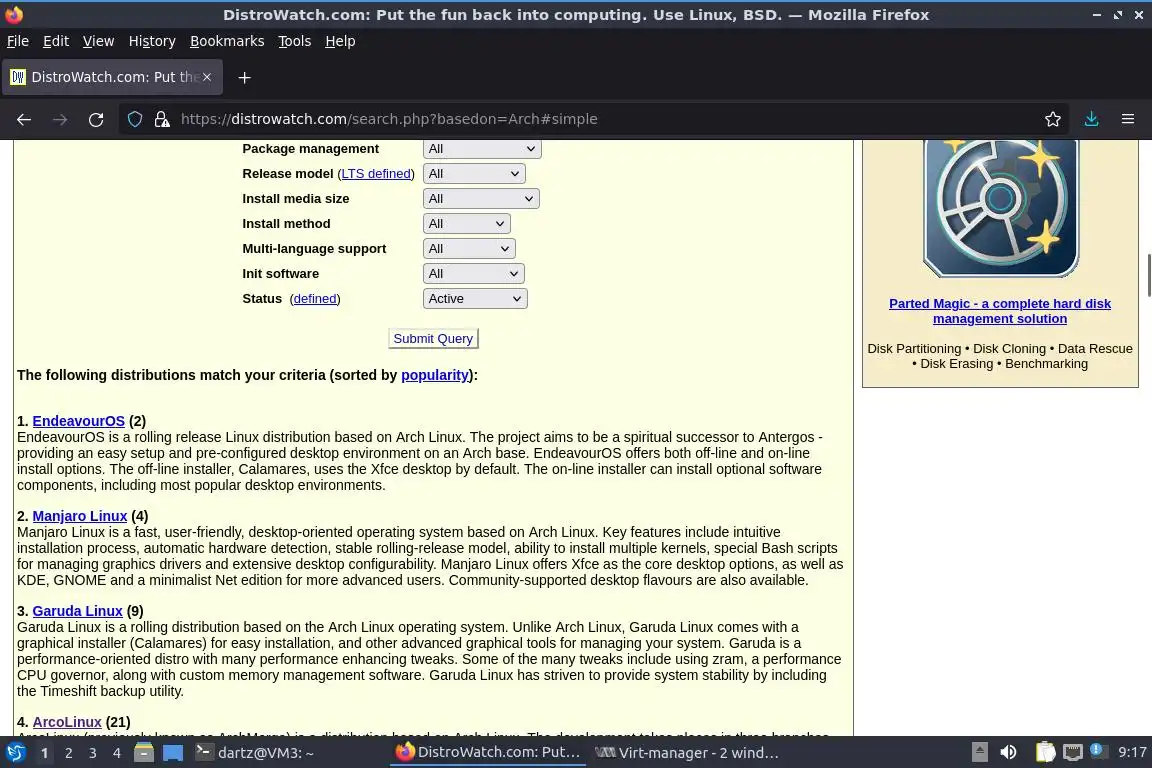This screenshot has height=768, width=1152.
Task: Click the page vertical scrollbar thumb
Action: click(1148, 276)
